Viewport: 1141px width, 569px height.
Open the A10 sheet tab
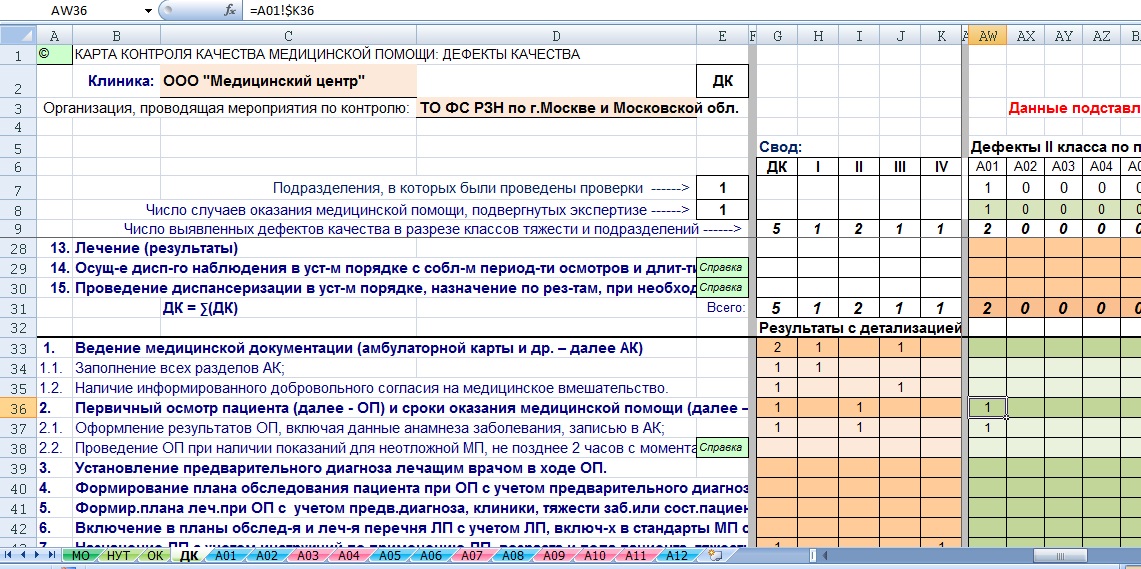click(x=595, y=556)
